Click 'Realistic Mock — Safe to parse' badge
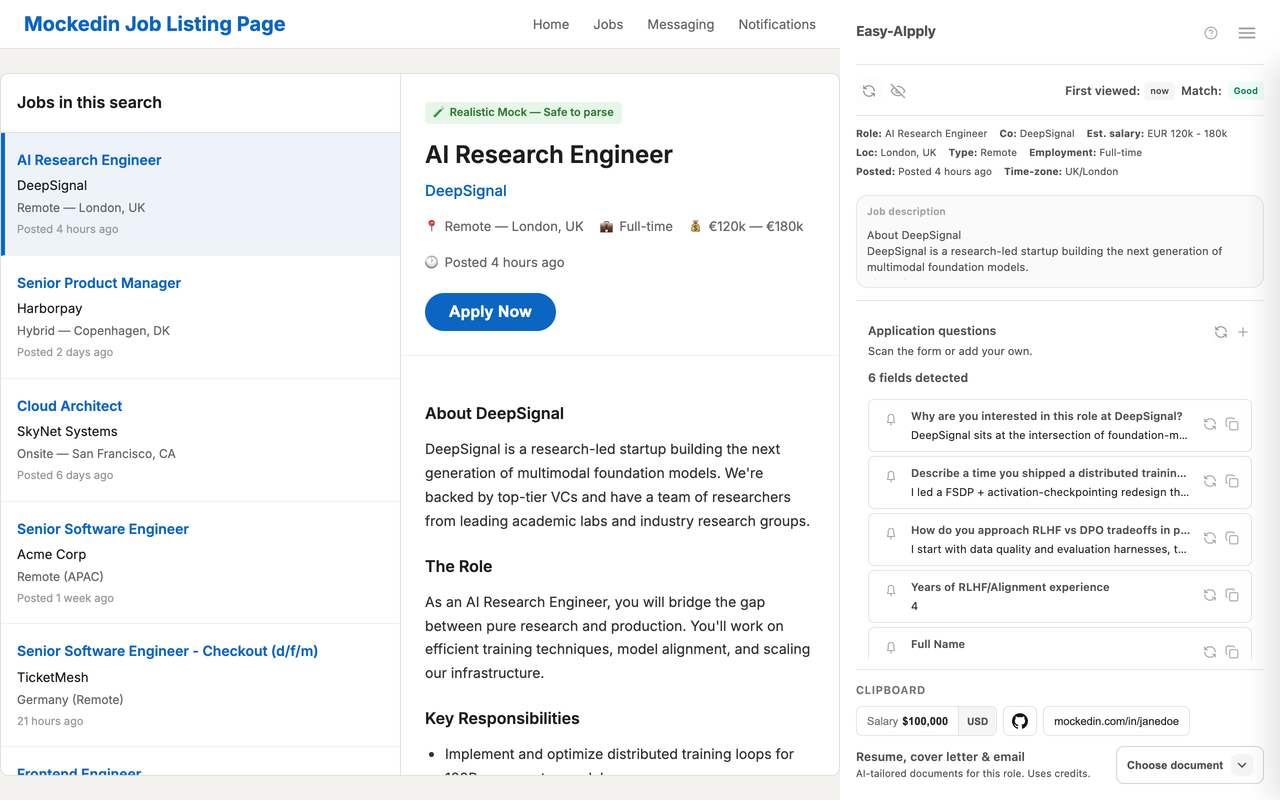Screen dimensions: 1280x800 coord(523,112)
